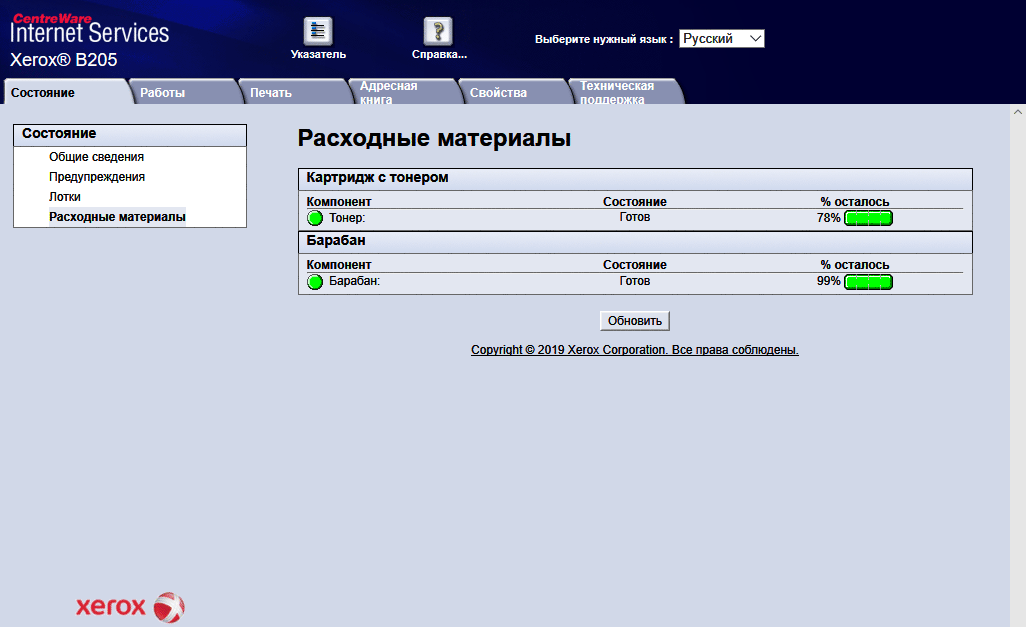Click the Готов status in Тонер row
The width and height of the screenshot is (1026, 627).
[635, 217]
